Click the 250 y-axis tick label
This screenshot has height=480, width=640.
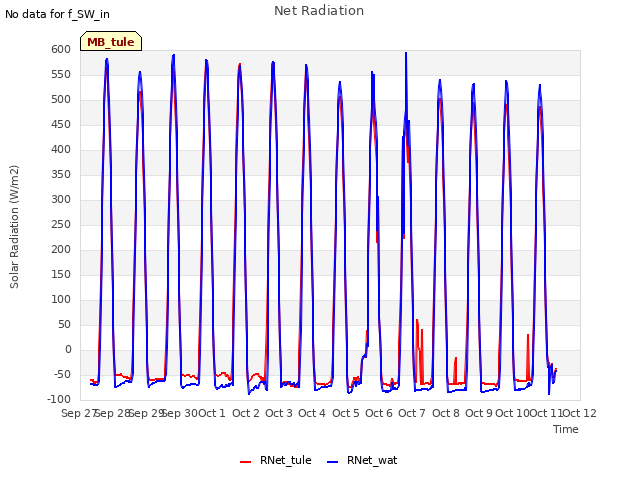[x=61, y=224]
